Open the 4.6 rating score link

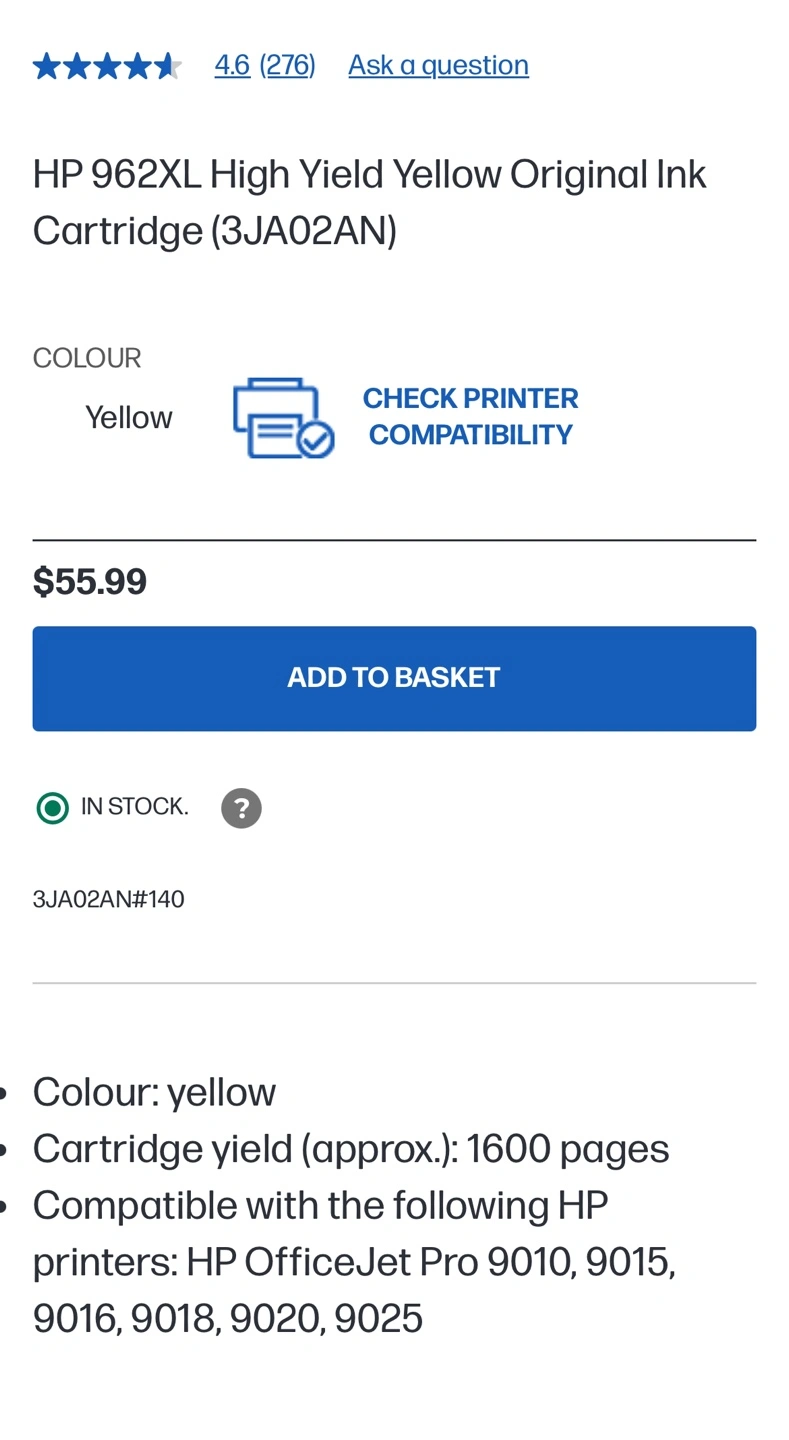pyautogui.click(x=232, y=65)
